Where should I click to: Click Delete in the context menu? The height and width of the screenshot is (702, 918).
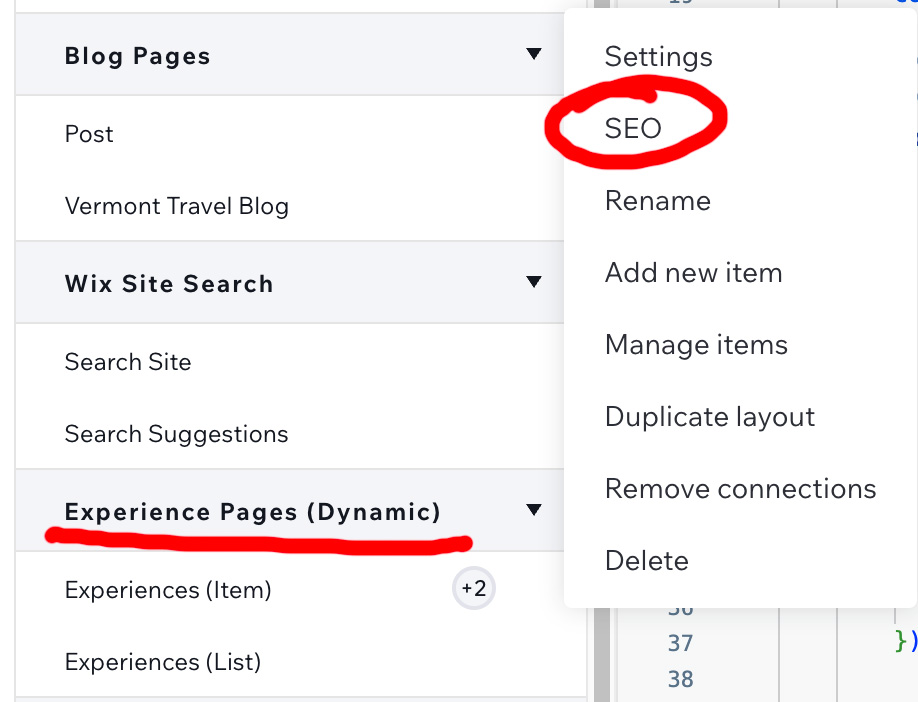tap(646, 561)
